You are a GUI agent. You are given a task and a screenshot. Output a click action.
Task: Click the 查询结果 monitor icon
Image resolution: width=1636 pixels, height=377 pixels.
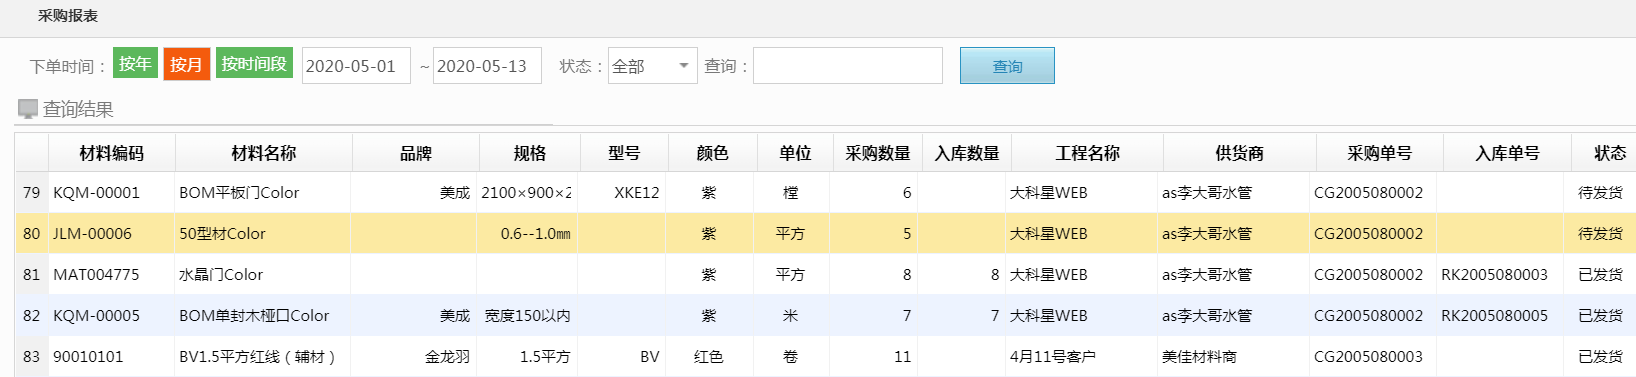click(28, 108)
